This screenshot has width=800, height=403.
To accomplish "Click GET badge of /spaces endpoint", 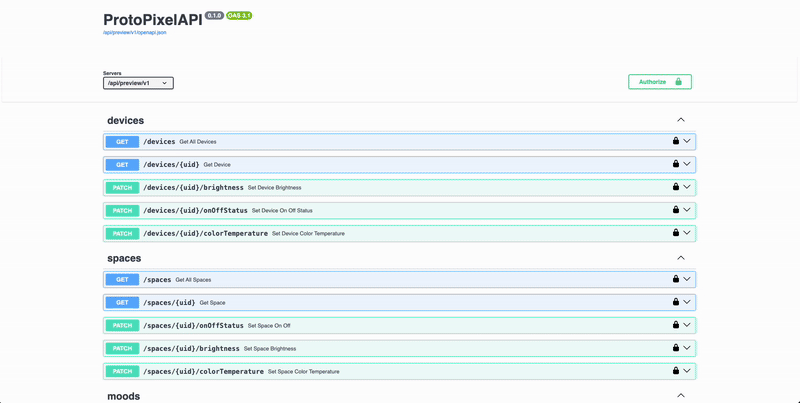I will pyautogui.click(x=122, y=280).
